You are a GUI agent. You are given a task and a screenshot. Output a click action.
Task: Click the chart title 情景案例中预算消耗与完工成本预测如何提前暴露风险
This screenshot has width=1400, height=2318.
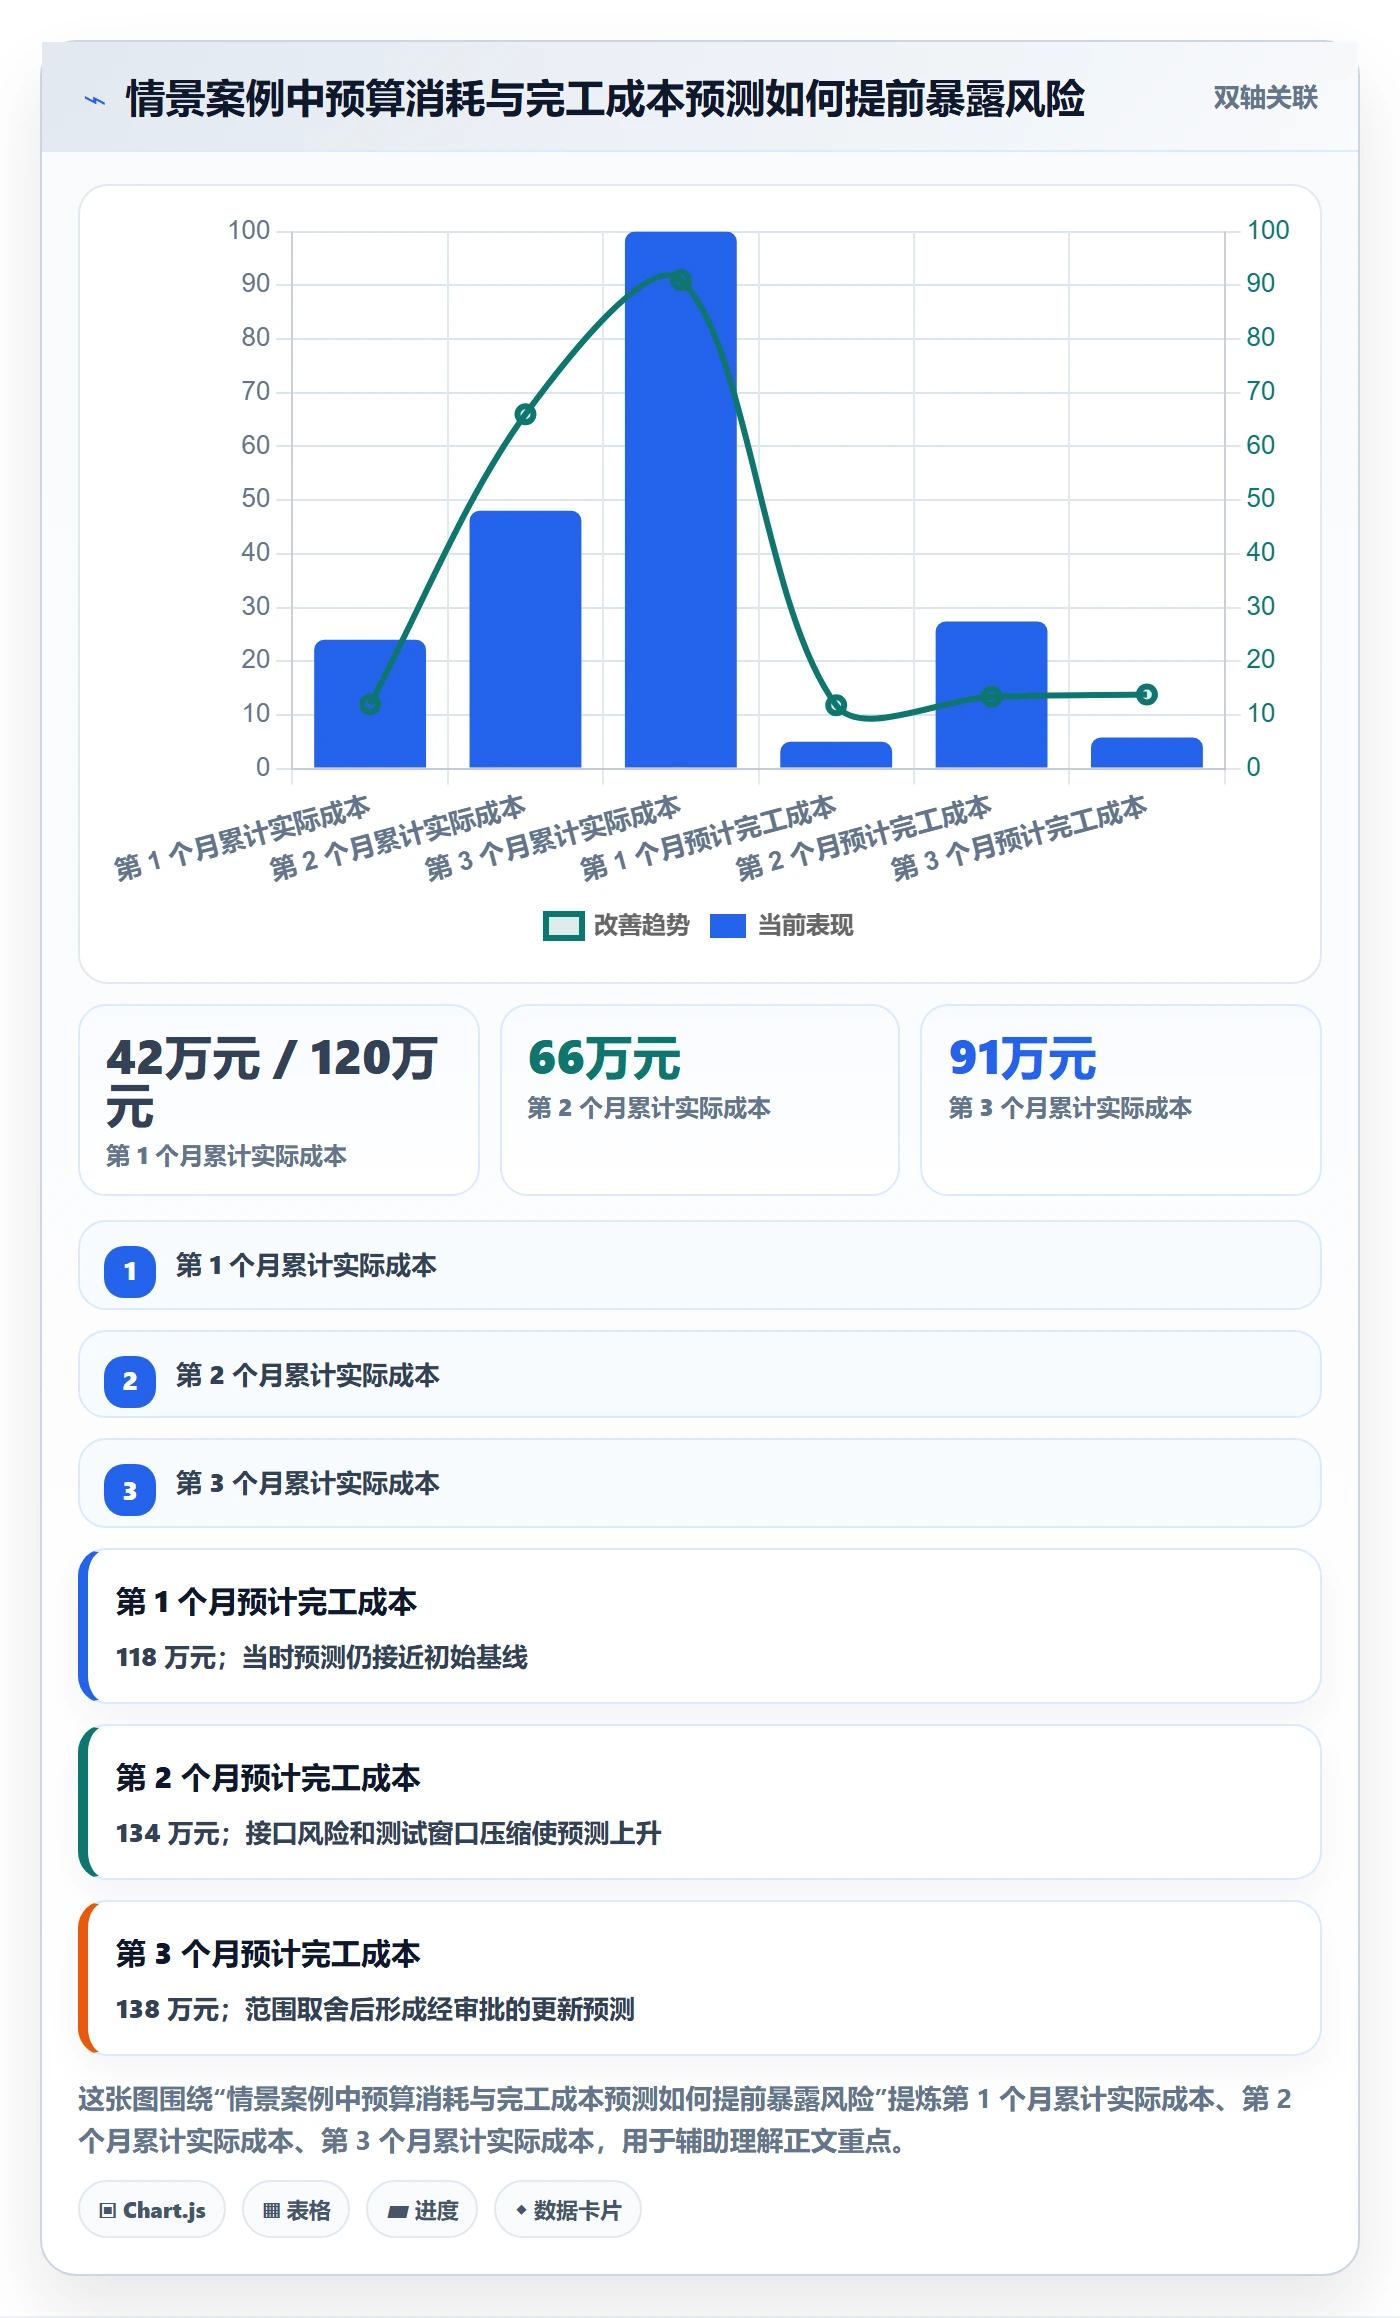click(605, 99)
